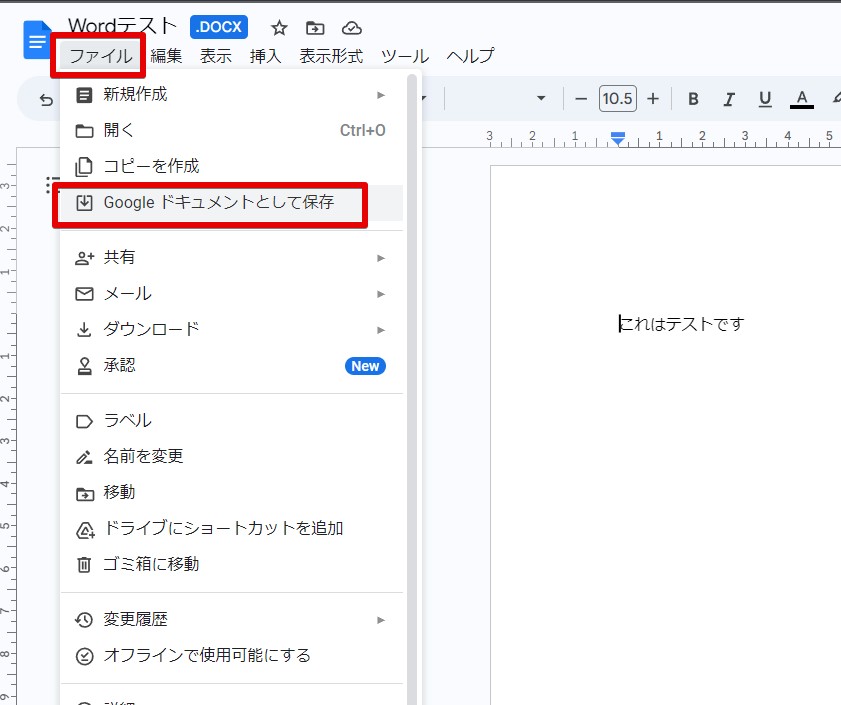This screenshot has height=705, width=841.
Task: Select ダウンロード menu entry
Action: point(231,329)
